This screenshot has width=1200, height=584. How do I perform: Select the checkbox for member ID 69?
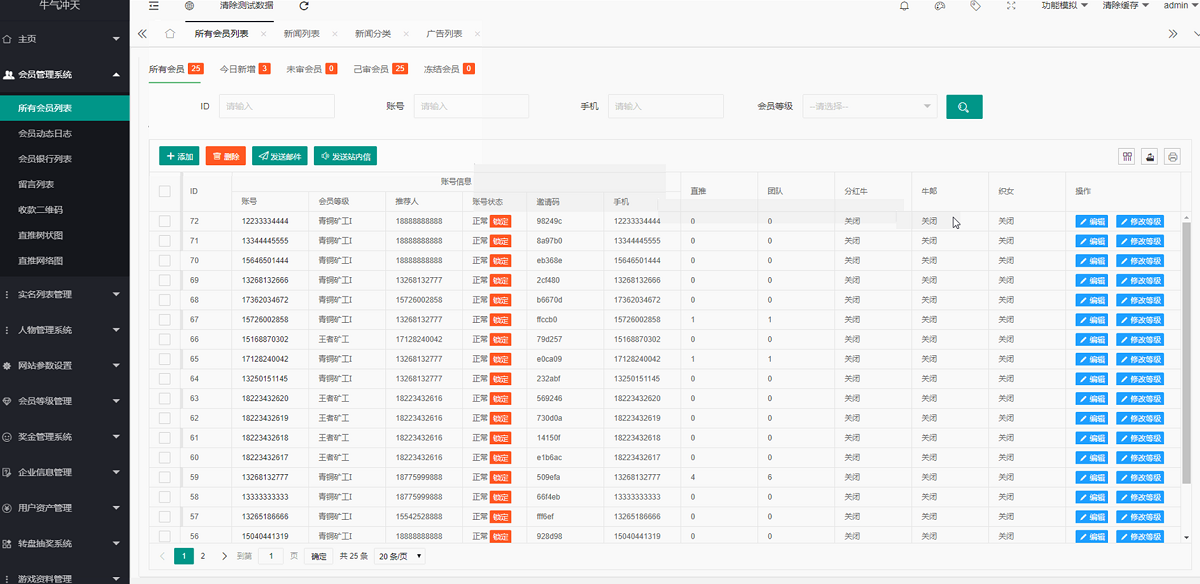coord(165,280)
